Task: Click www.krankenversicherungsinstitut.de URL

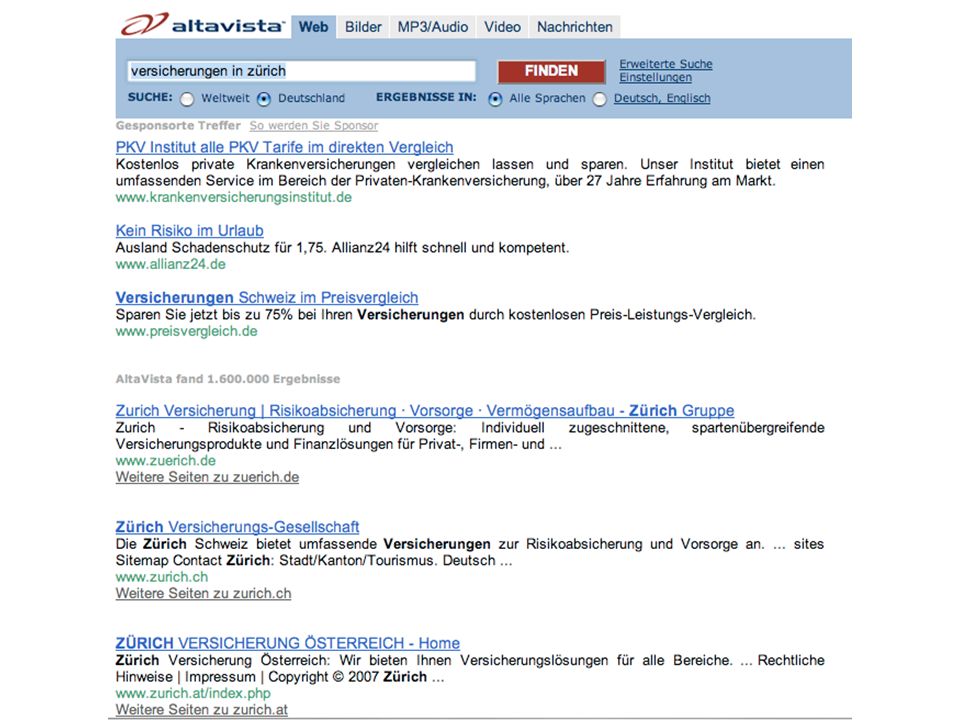Action: [234, 197]
